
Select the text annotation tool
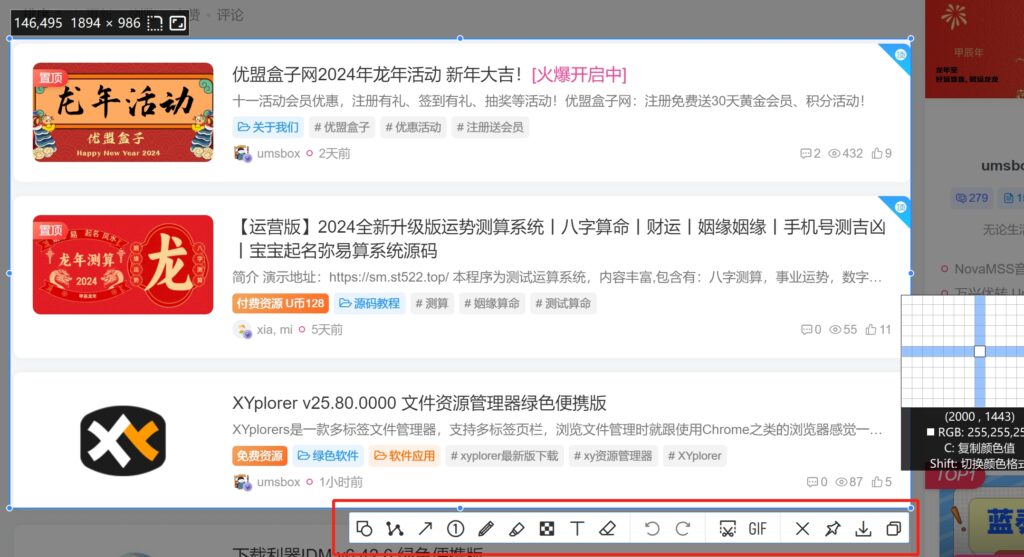click(577, 528)
